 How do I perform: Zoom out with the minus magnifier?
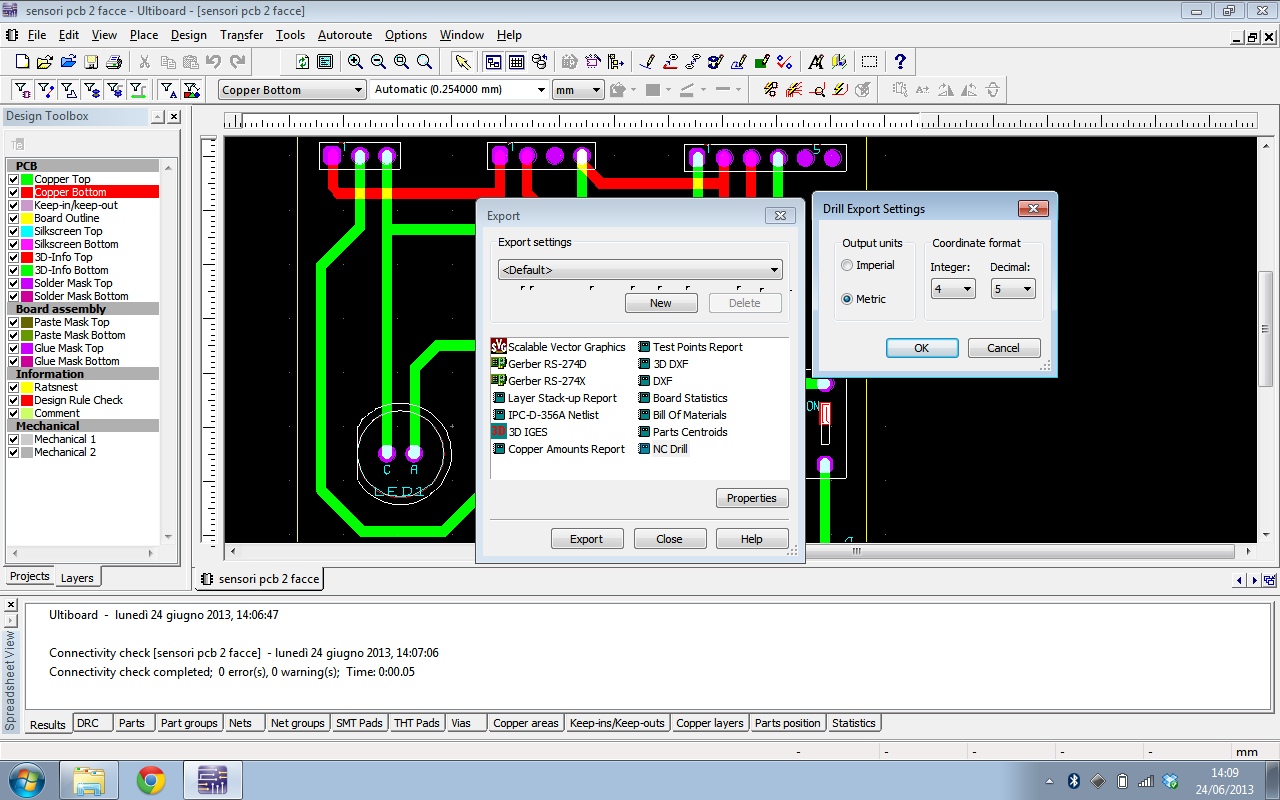coord(378,61)
